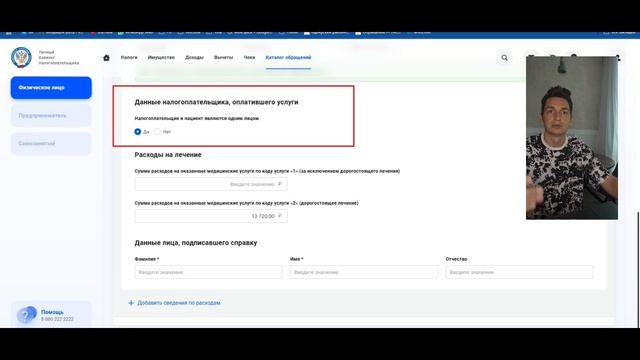Image resolution: width=640 pixels, height=360 pixels.
Task: Open the Чеки menu tab
Action: pos(249,58)
